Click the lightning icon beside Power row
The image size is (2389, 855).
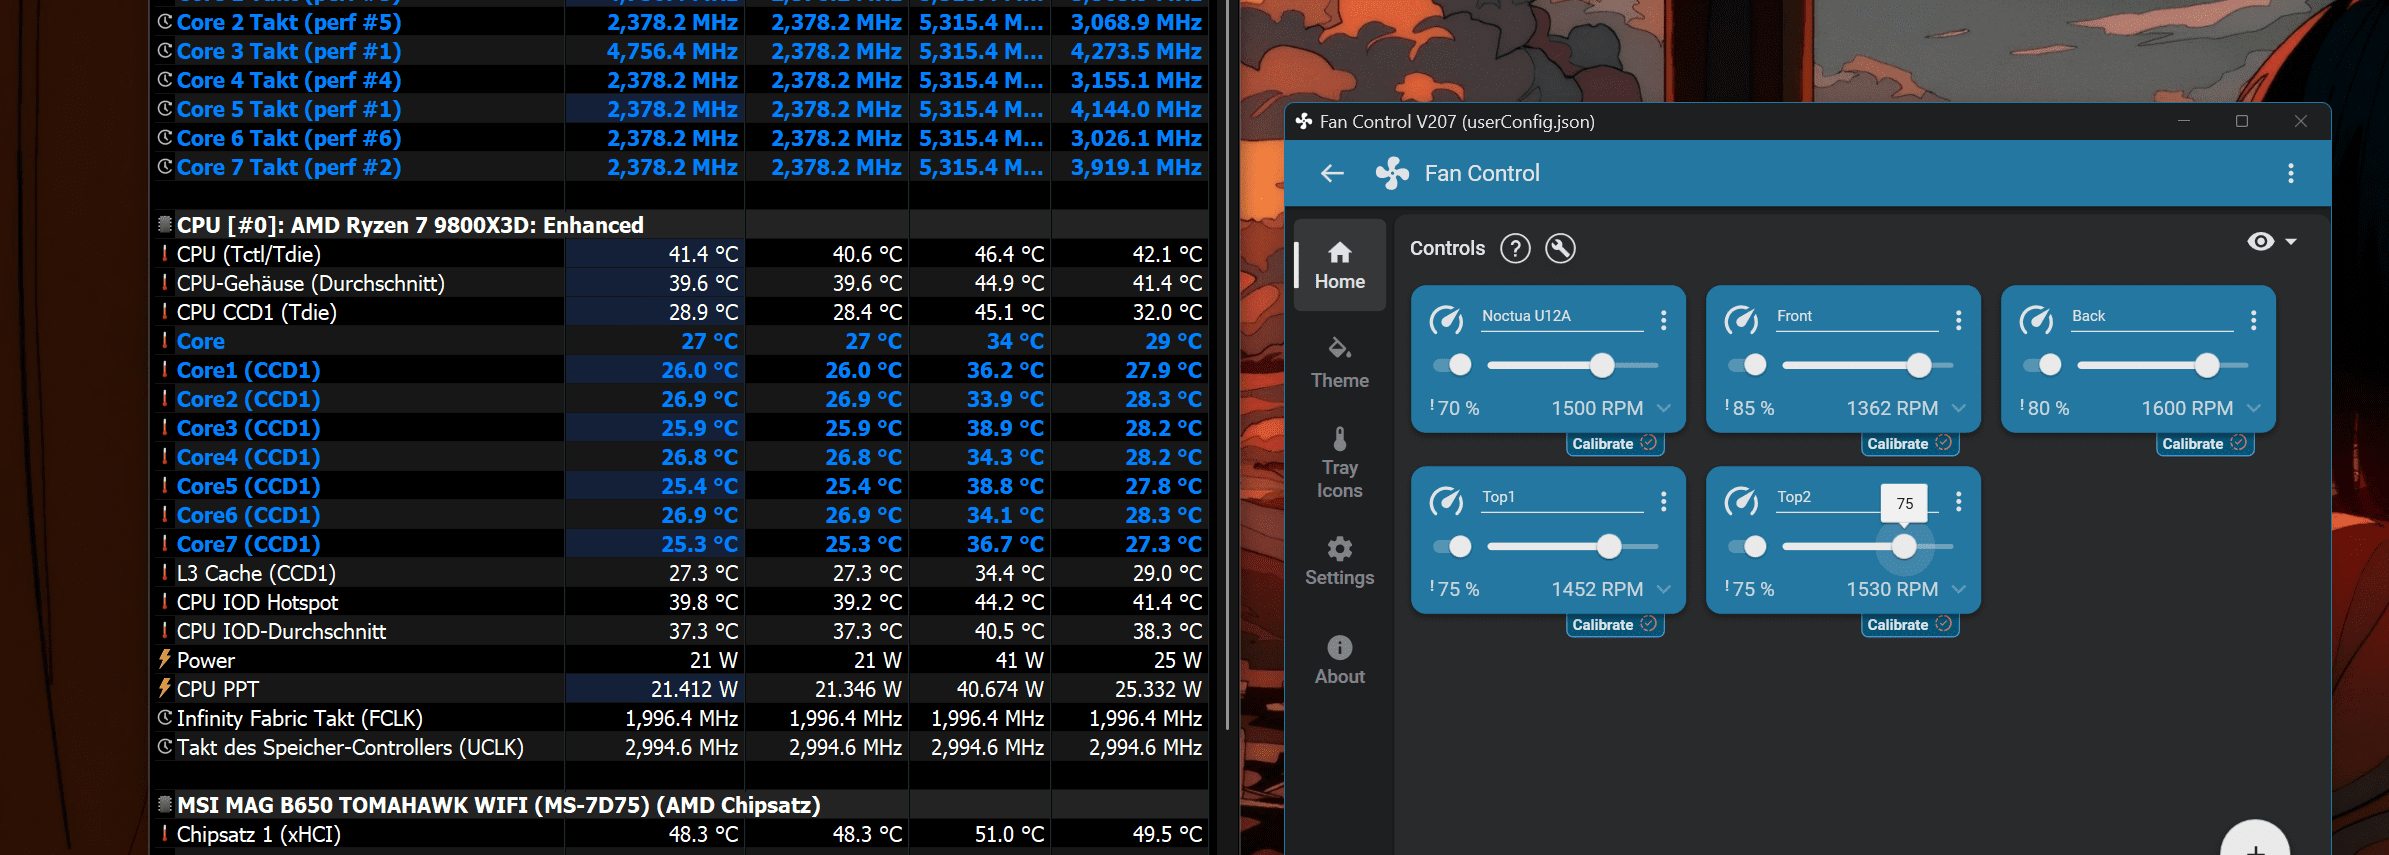[x=164, y=659]
